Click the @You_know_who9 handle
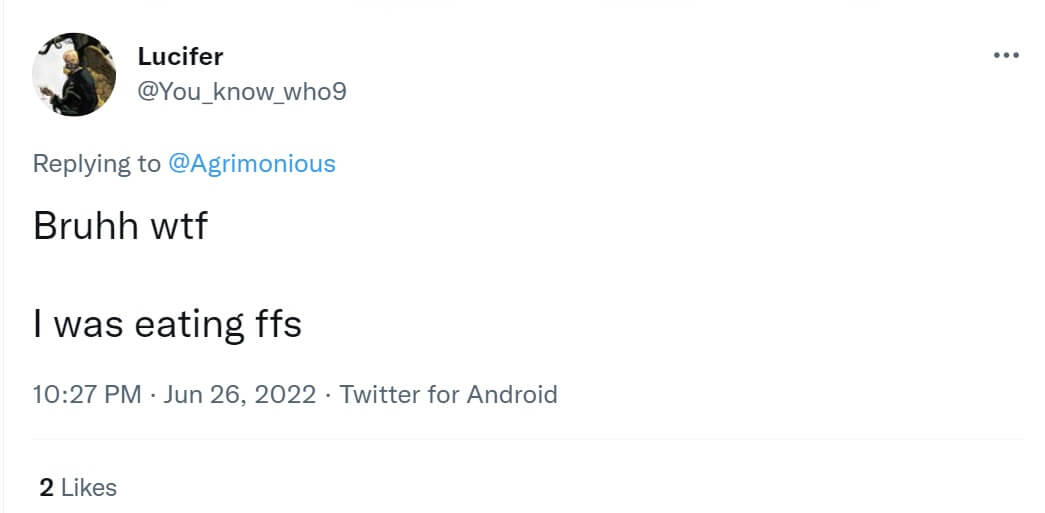Viewport: 1045px width, 513px height. (242, 92)
